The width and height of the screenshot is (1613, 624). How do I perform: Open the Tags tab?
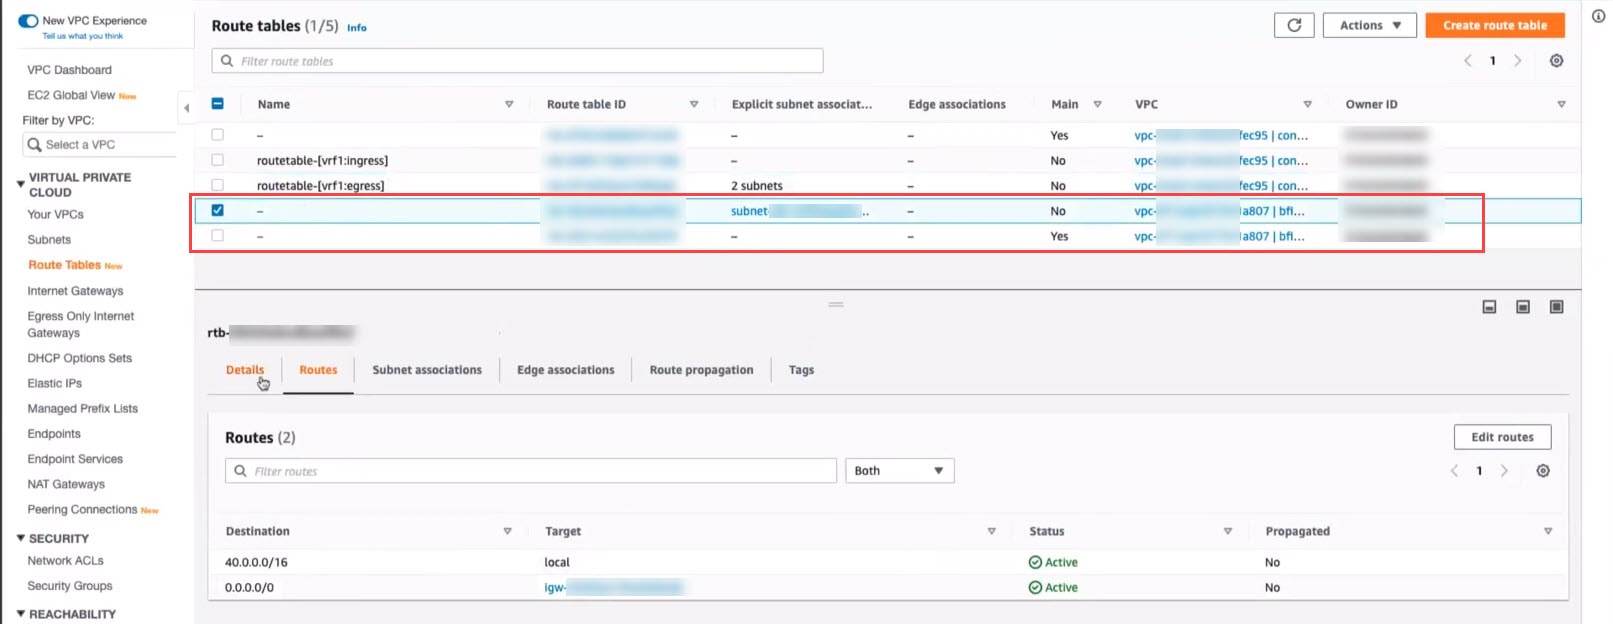[801, 370]
